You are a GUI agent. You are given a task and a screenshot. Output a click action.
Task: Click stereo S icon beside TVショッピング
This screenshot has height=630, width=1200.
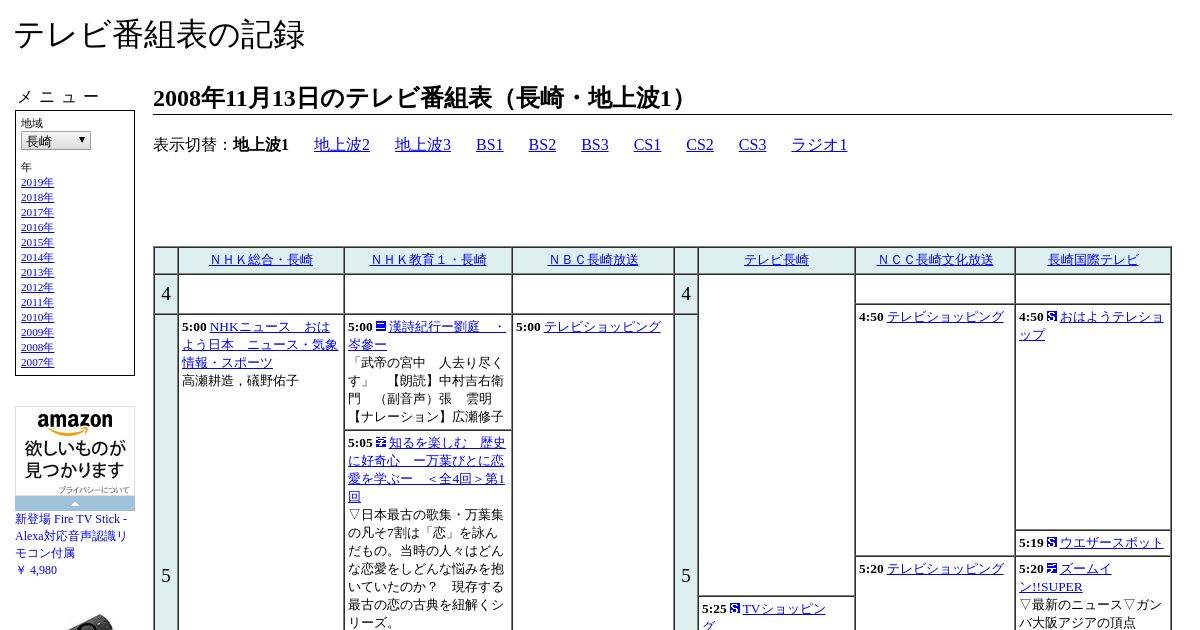point(735,608)
